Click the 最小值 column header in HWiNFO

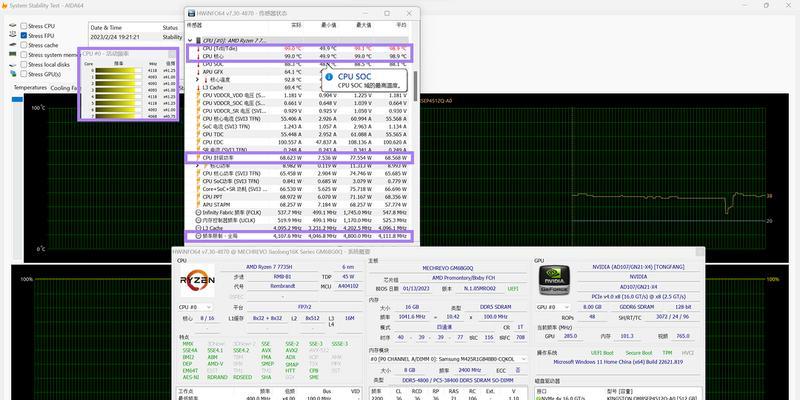point(328,24)
